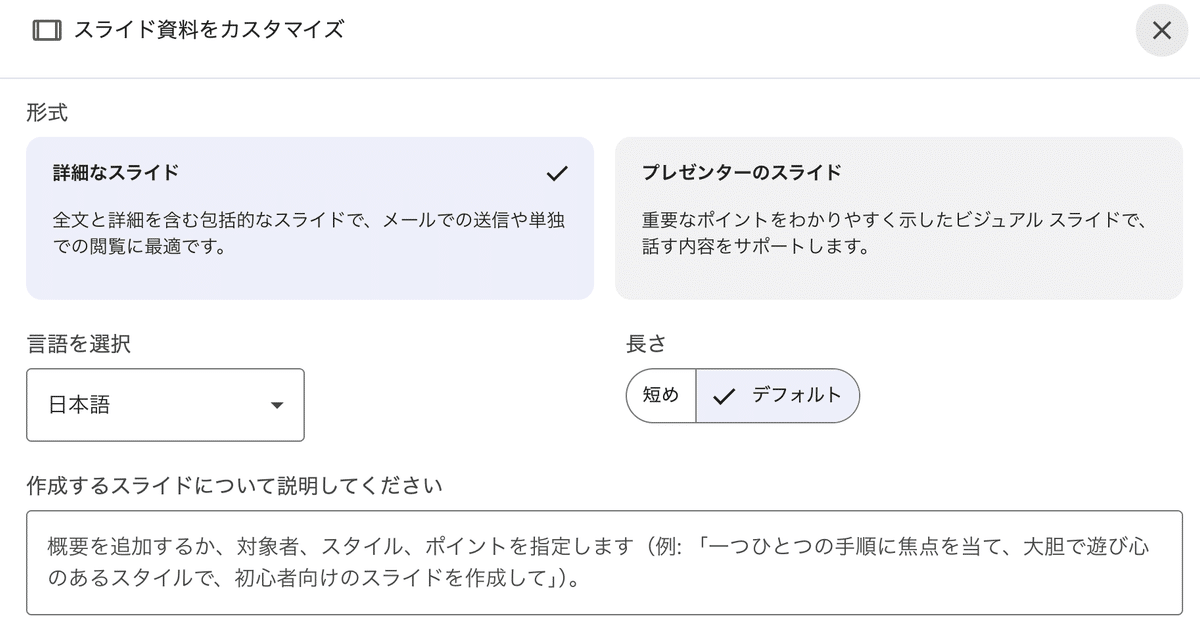The width and height of the screenshot is (1200, 639).
Task: Choose the 詳細なスライド card title
Action: point(116,172)
